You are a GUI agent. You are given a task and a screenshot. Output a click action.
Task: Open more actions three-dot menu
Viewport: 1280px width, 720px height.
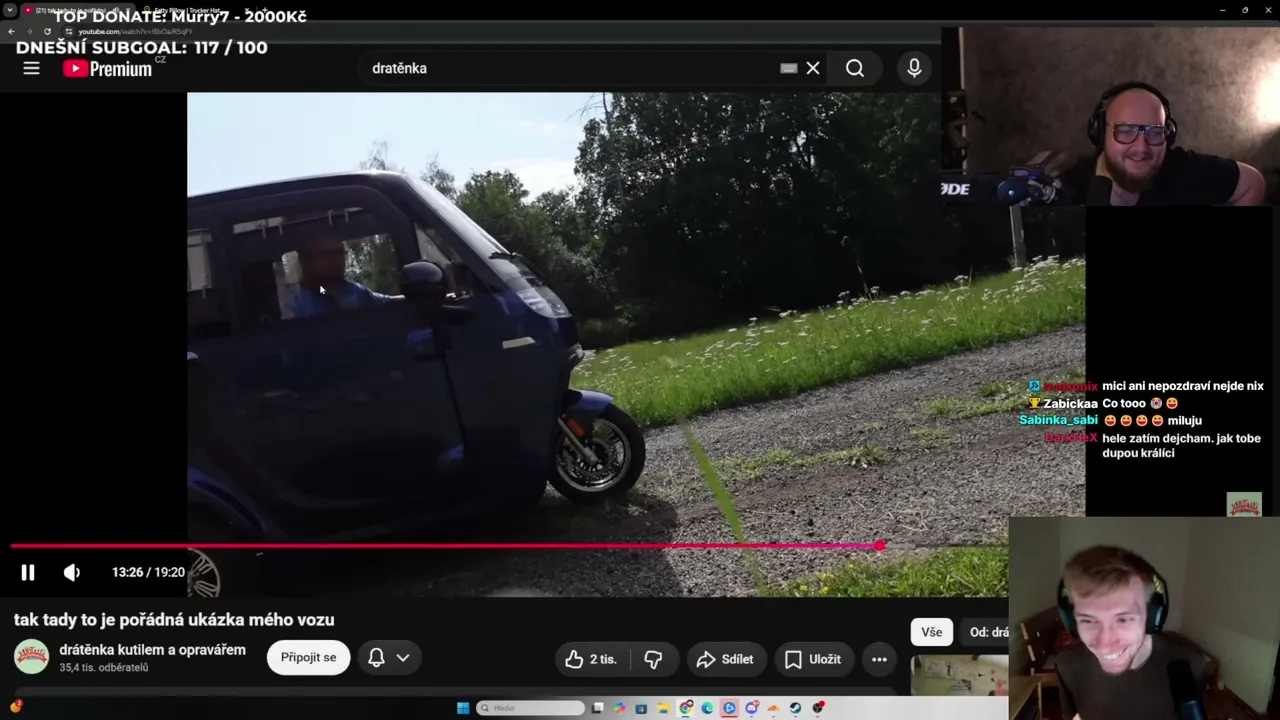[x=879, y=659]
